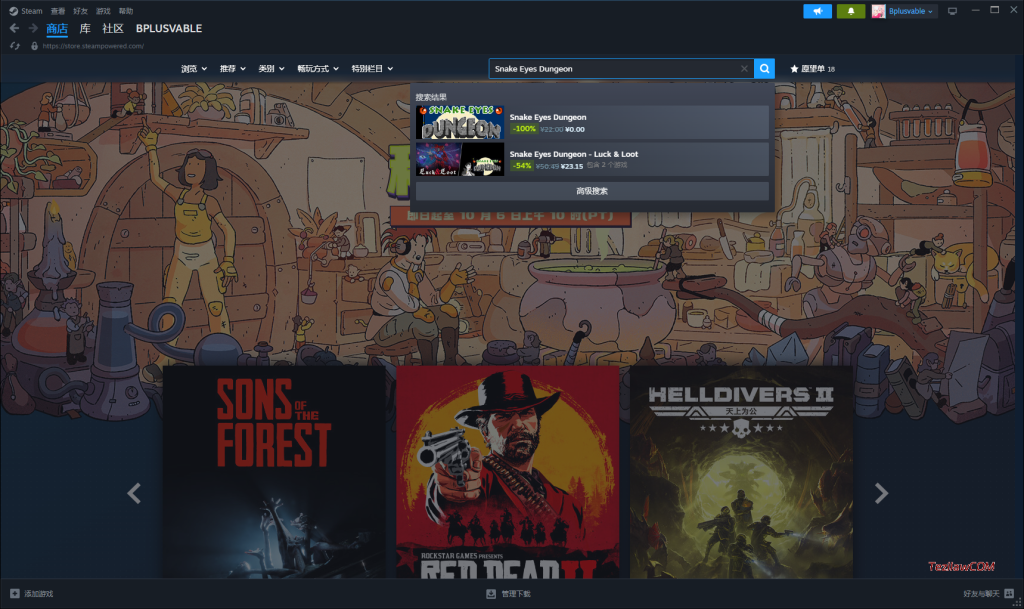Image resolution: width=1024 pixels, height=609 pixels.
Task: Open the 库 library tab
Action: (85, 29)
